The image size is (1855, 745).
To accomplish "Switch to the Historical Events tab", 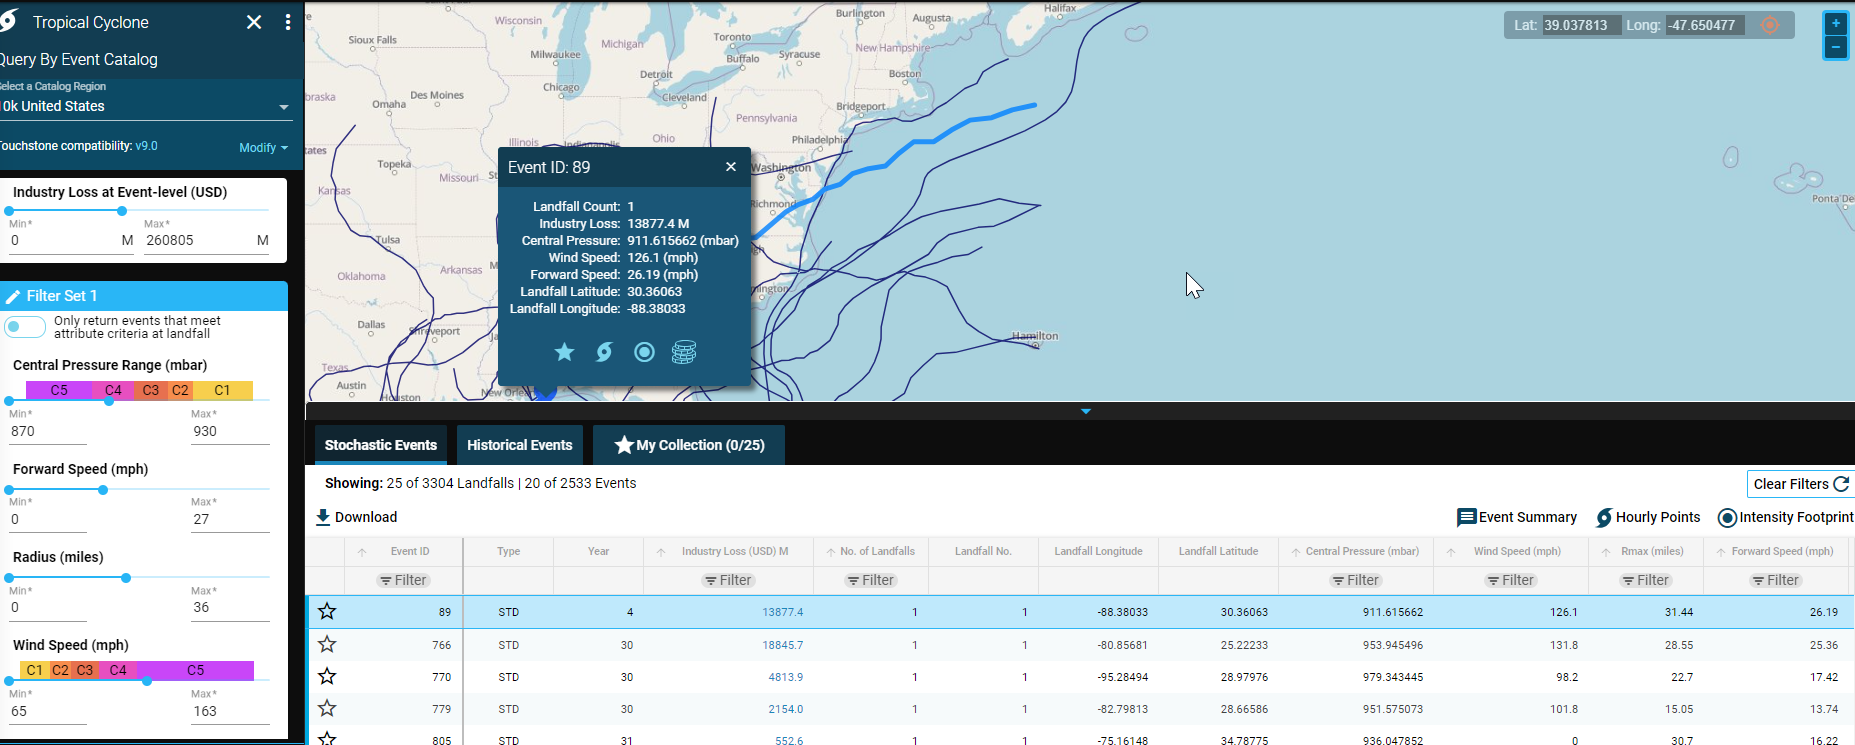I will click(x=519, y=445).
